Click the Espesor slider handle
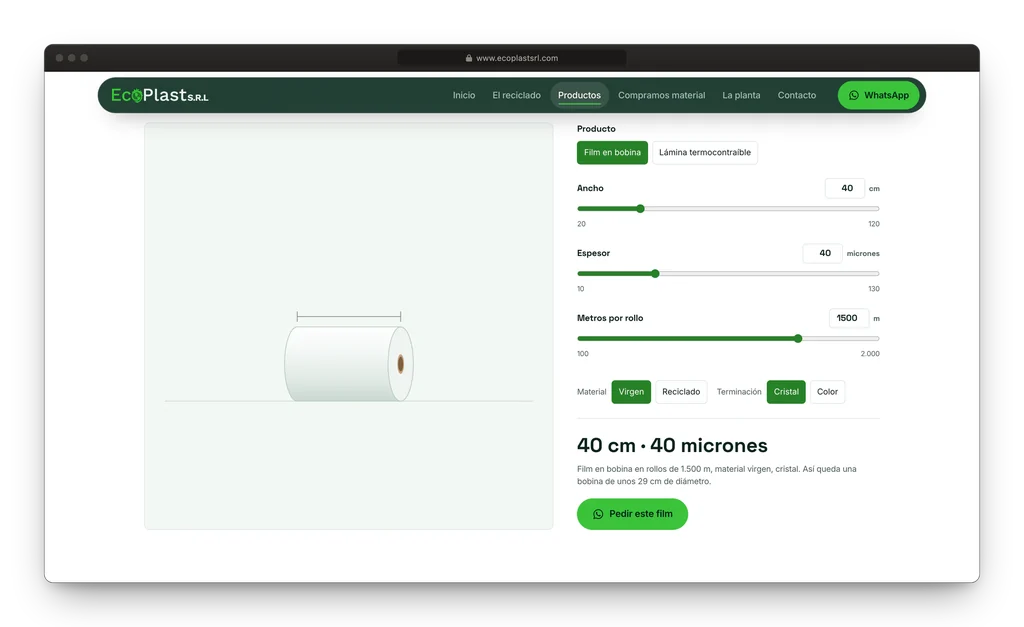Viewport: 1024px width, 627px height. tap(655, 274)
